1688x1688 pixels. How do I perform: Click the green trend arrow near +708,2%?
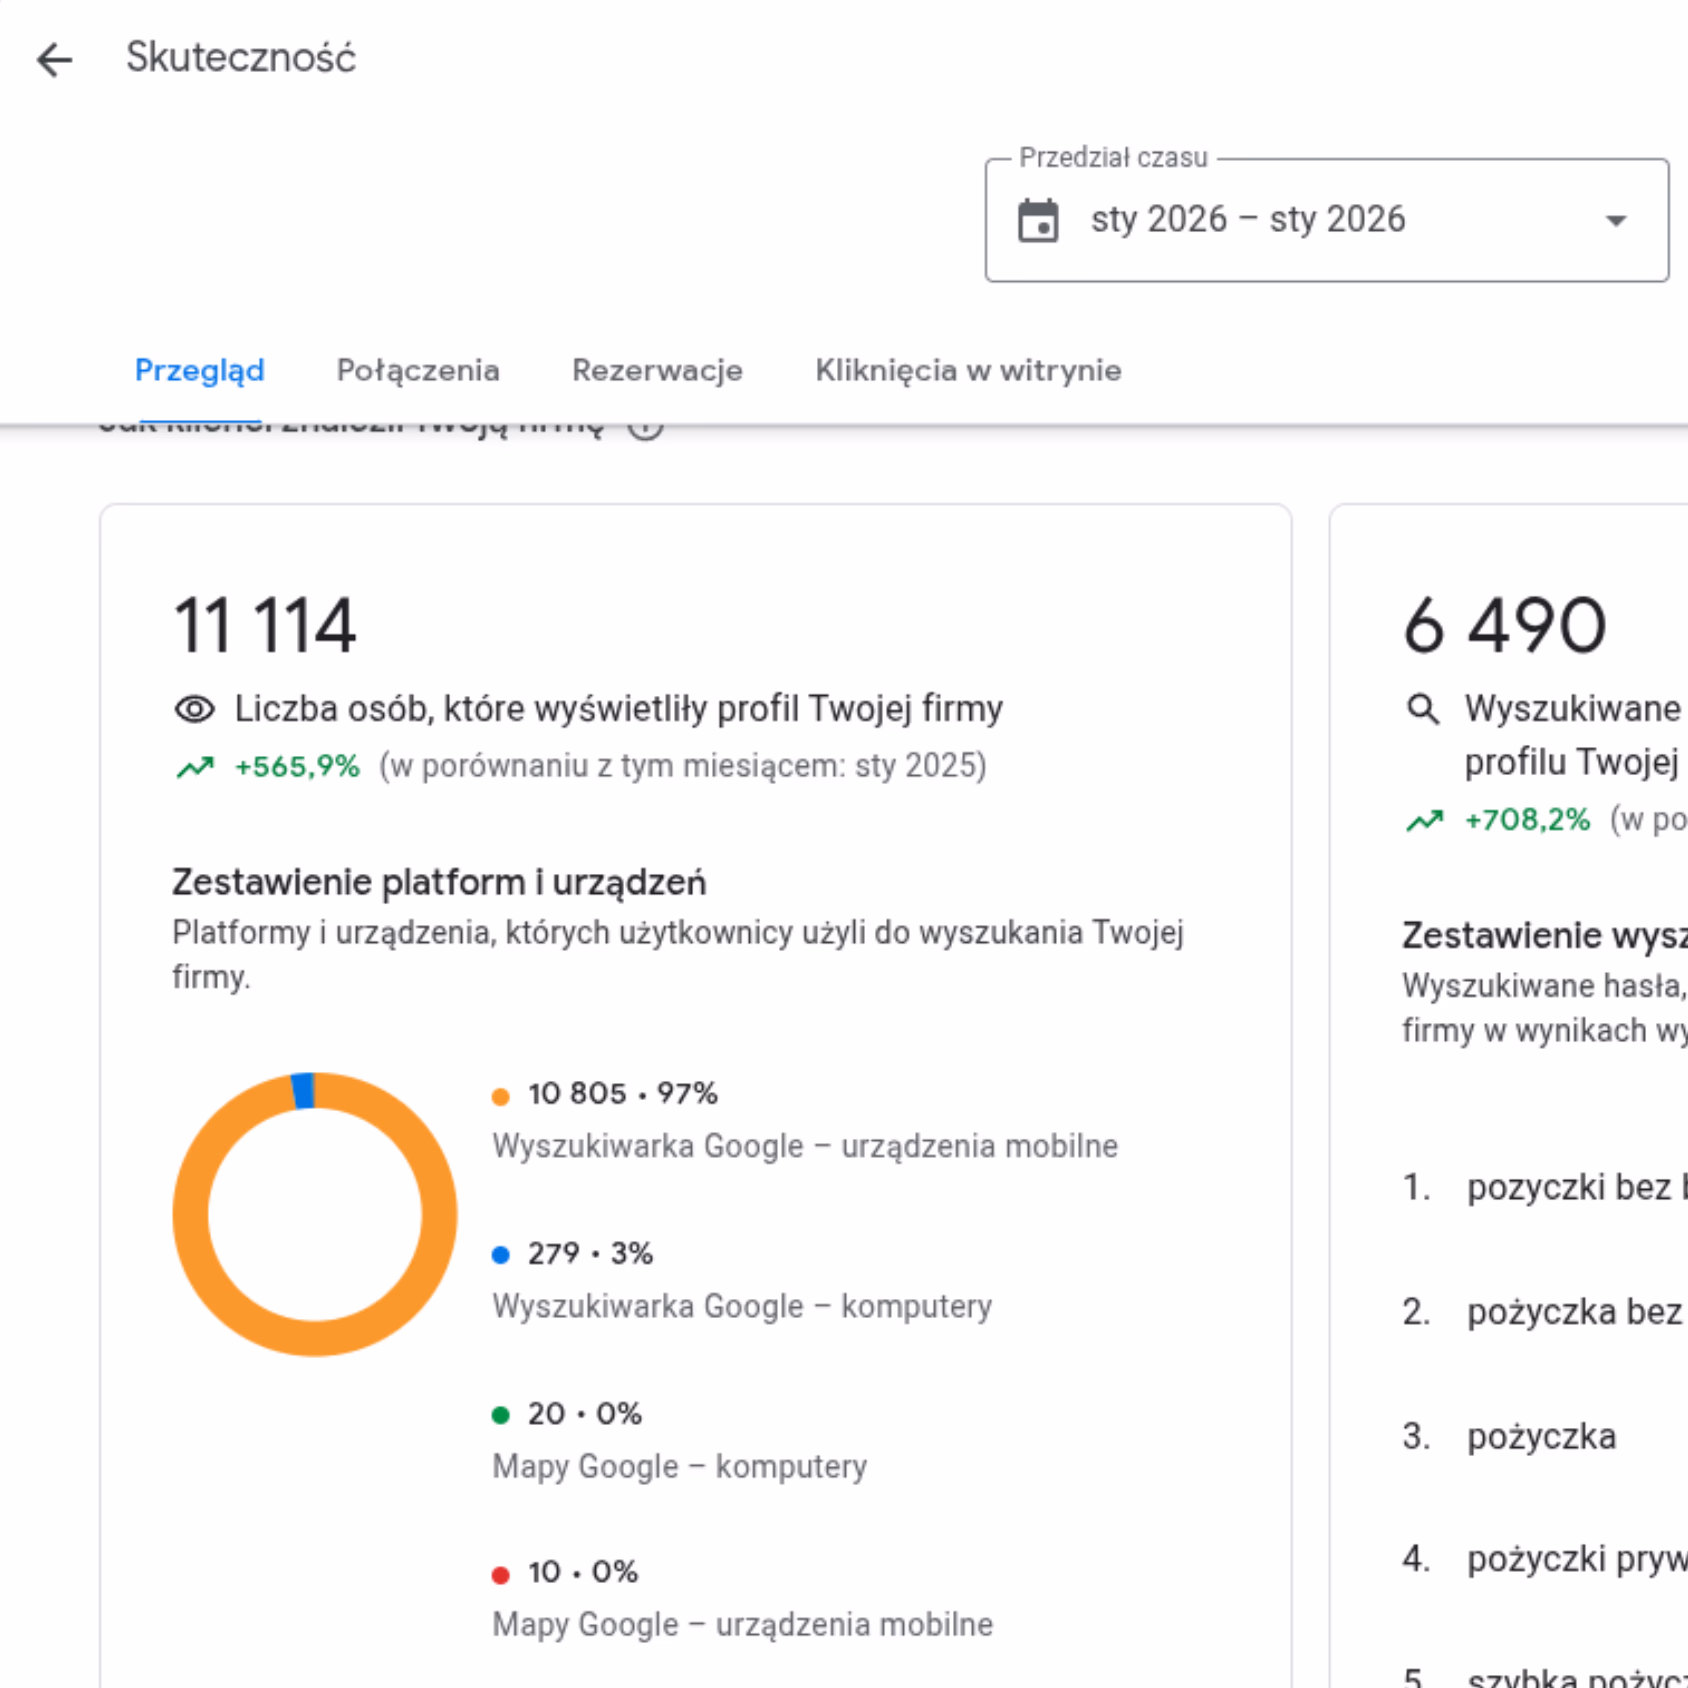point(1425,821)
